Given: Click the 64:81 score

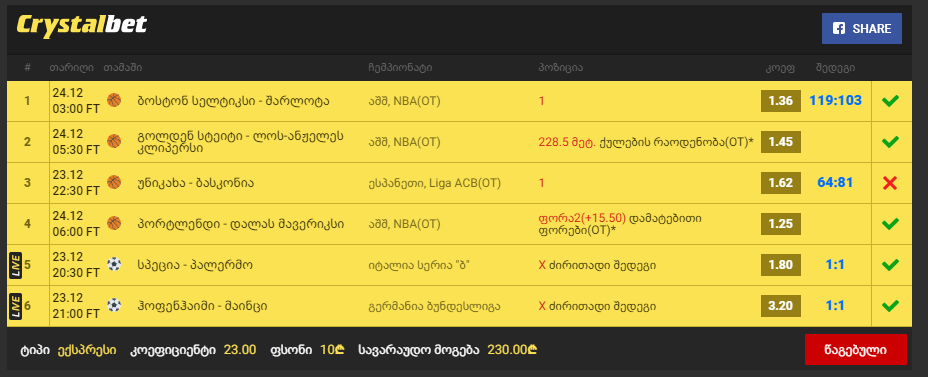Looking at the screenshot, I should [835, 182].
